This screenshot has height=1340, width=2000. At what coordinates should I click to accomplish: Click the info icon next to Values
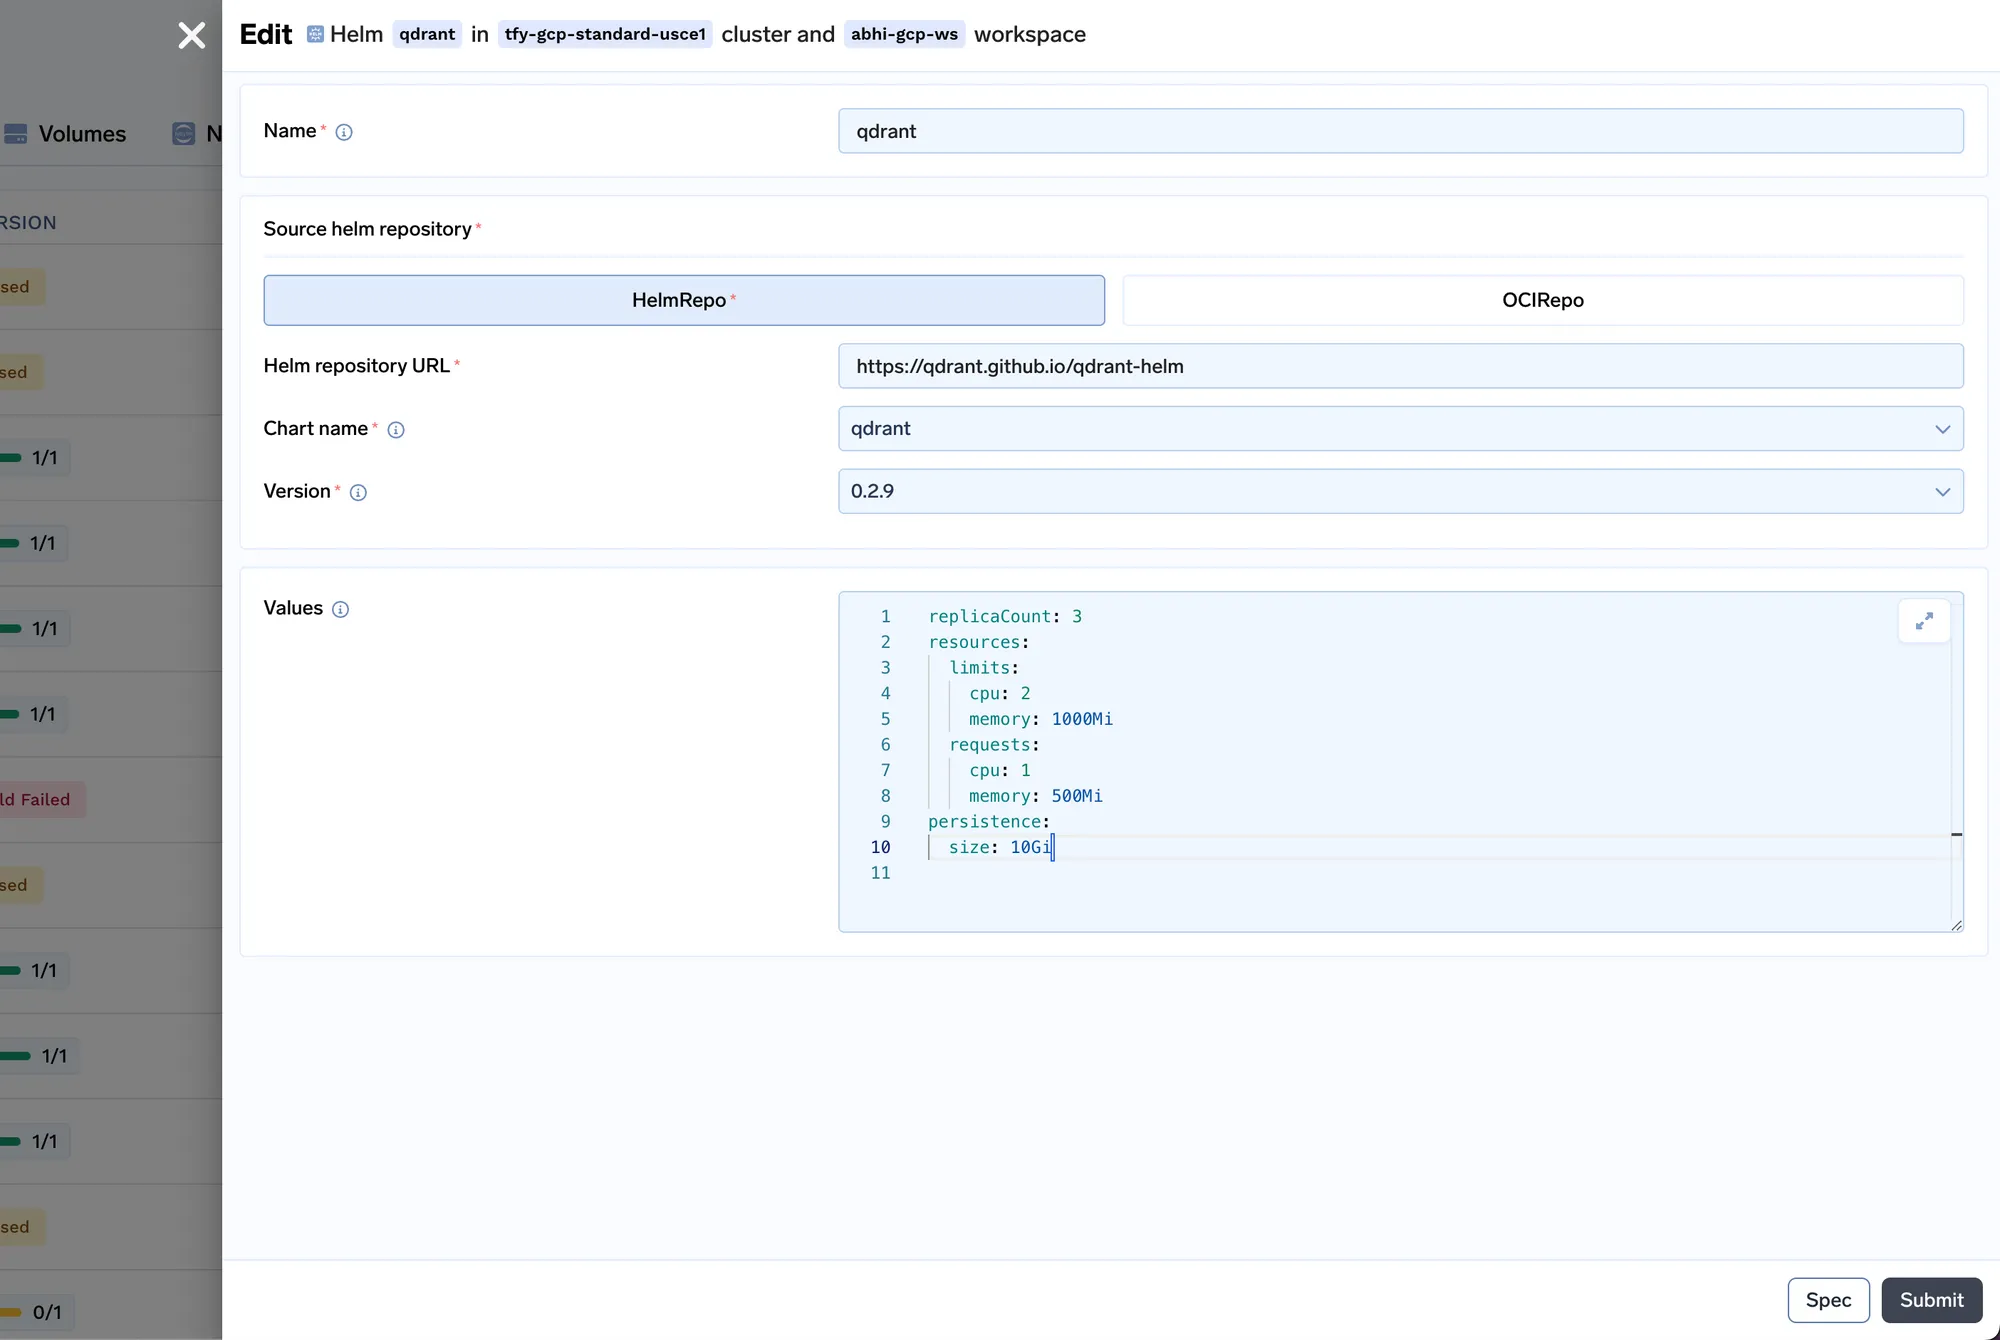pyautogui.click(x=340, y=610)
